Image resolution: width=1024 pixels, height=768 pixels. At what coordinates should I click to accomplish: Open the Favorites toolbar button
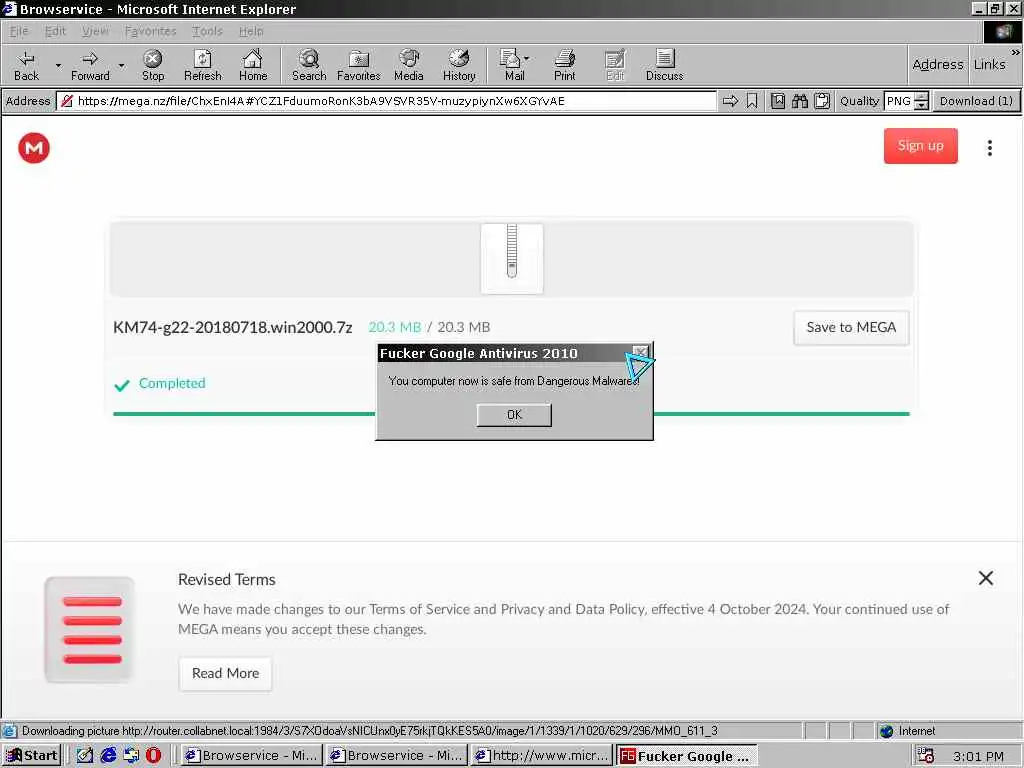click(359, 65)
